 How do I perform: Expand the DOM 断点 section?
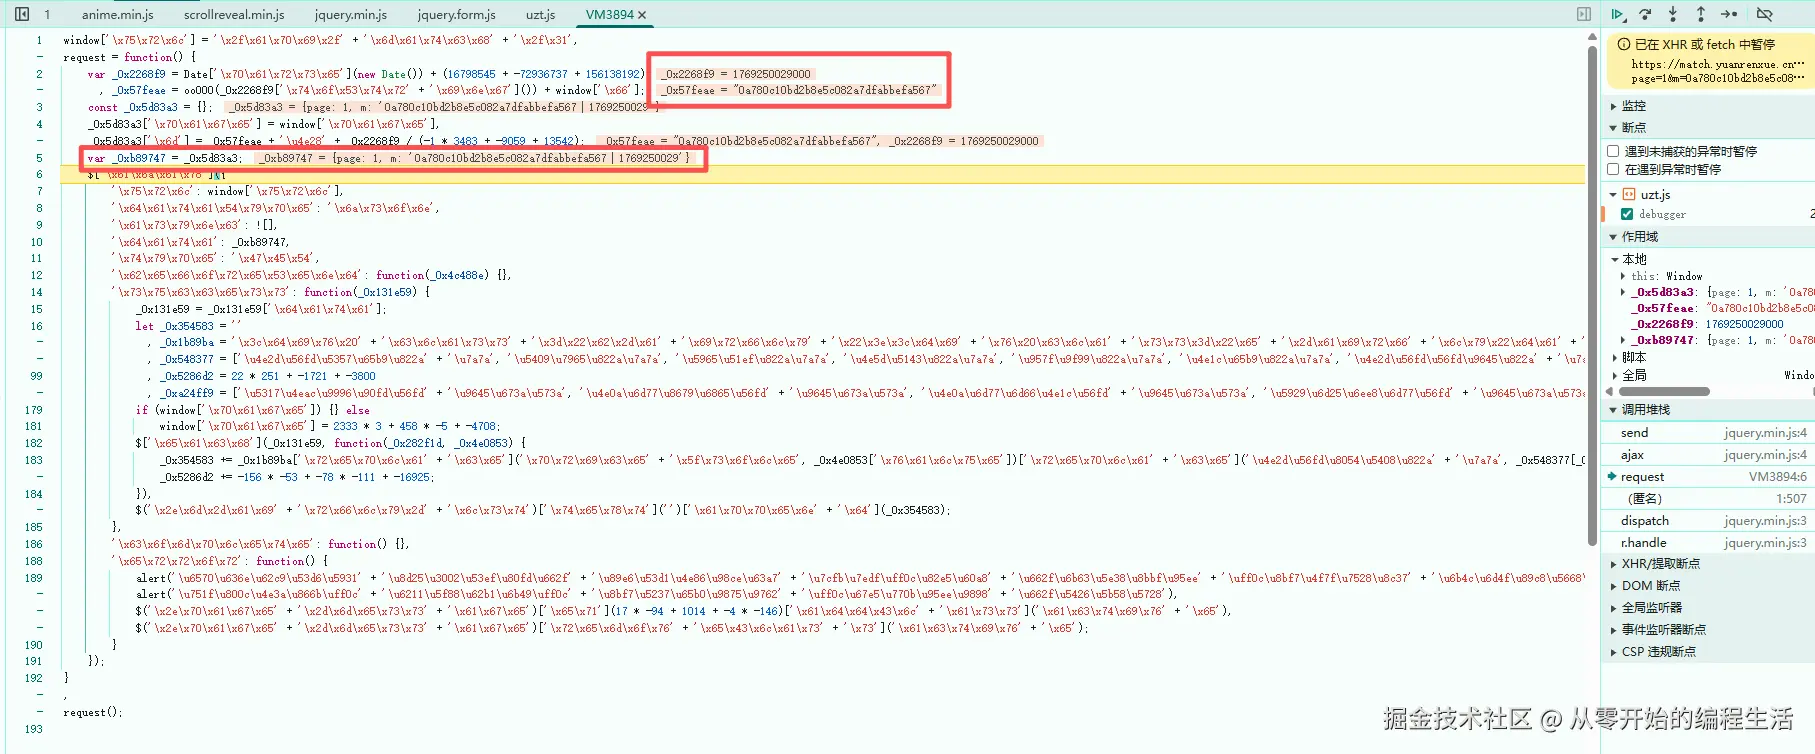[1613, 586]
